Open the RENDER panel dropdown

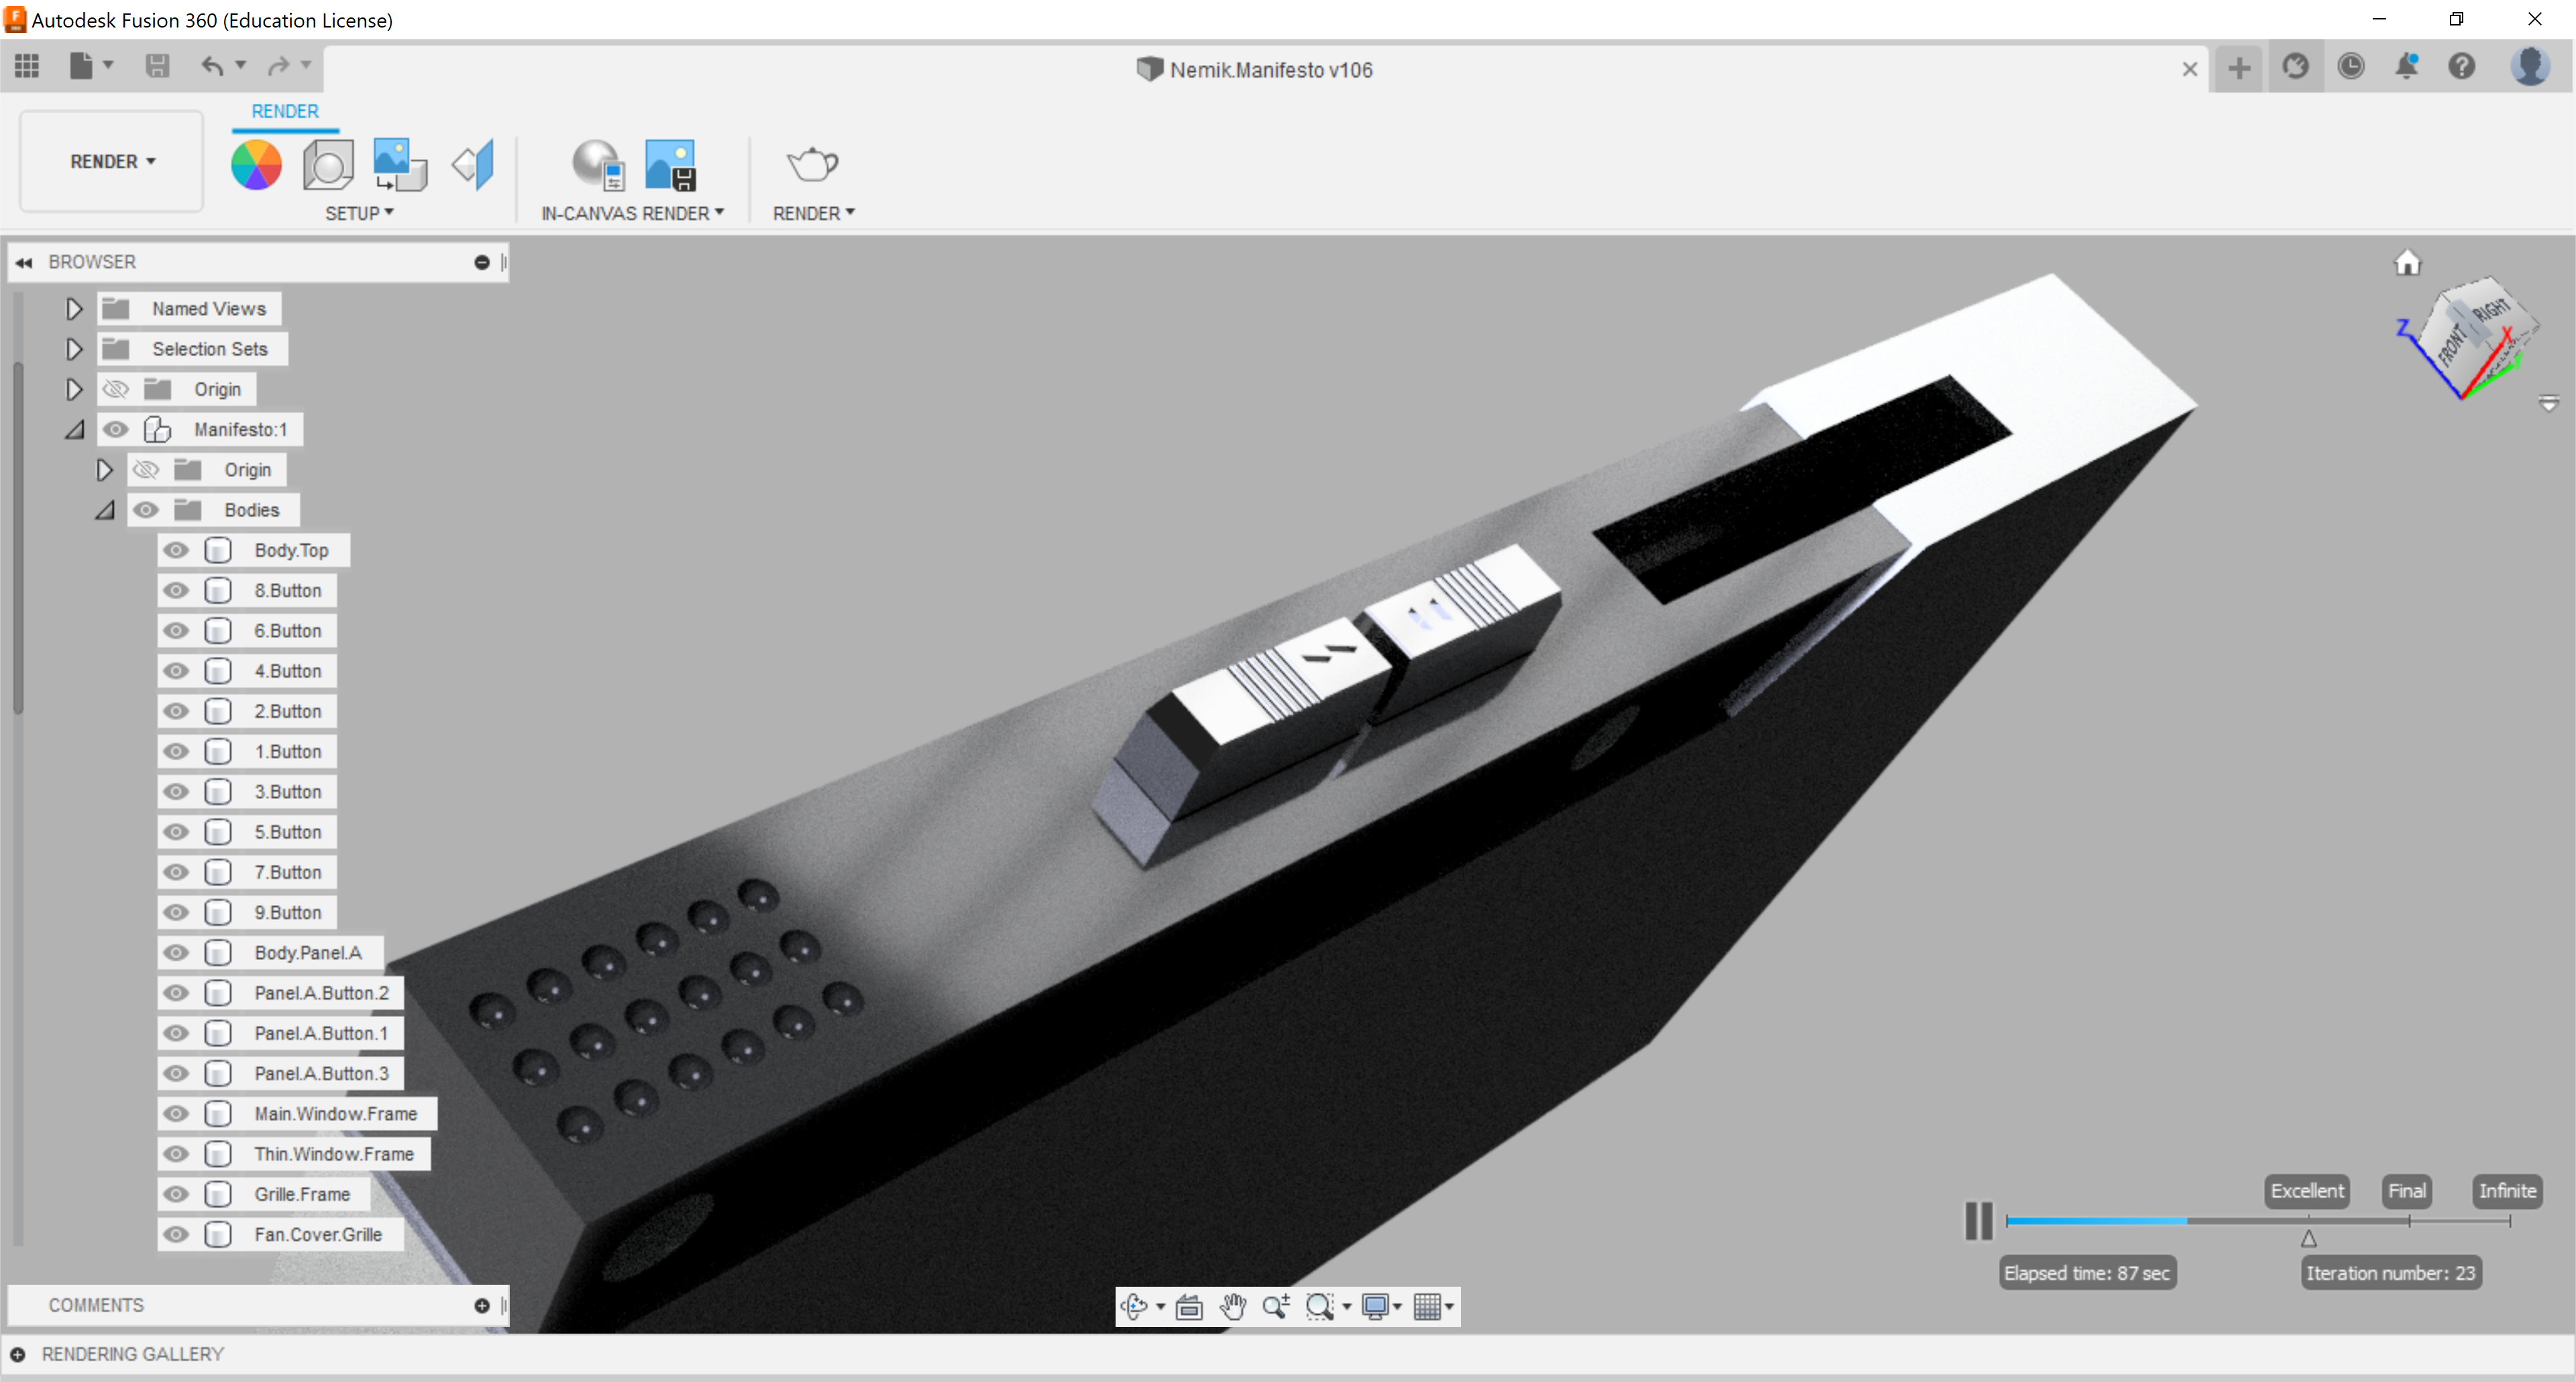click(x=813, y=213)
